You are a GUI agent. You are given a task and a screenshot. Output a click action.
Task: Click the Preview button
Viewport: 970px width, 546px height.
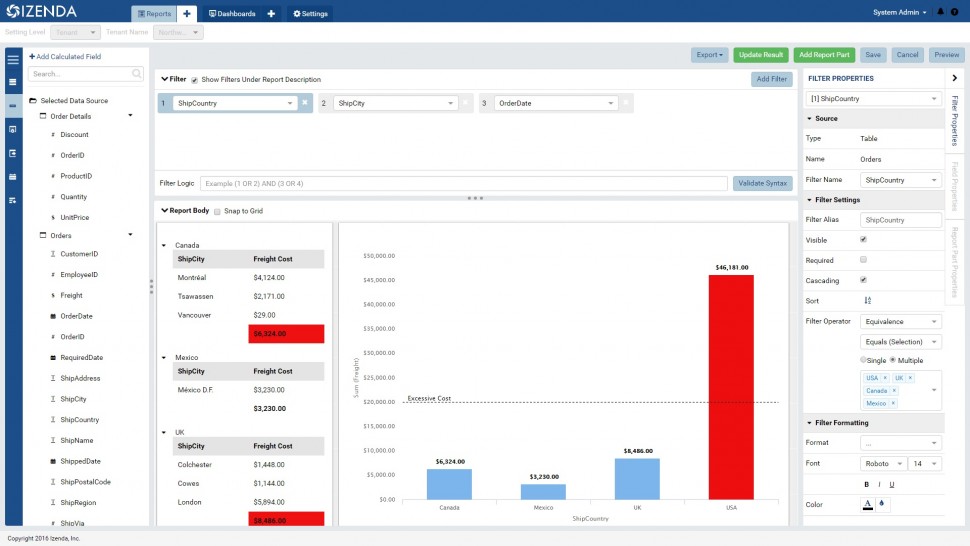pyautogui.click(x=946, y=55)
